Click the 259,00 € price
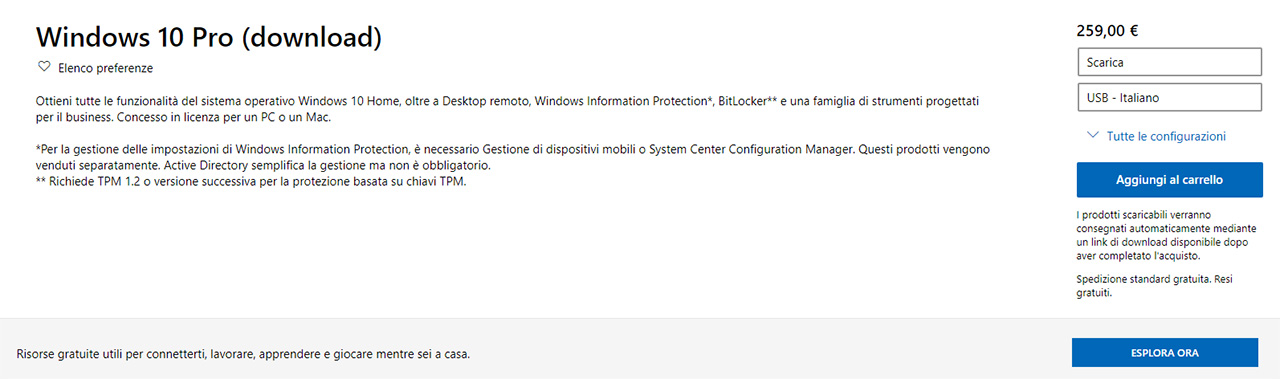The height and width of the screenshot is (379, 1280). 1107,30
